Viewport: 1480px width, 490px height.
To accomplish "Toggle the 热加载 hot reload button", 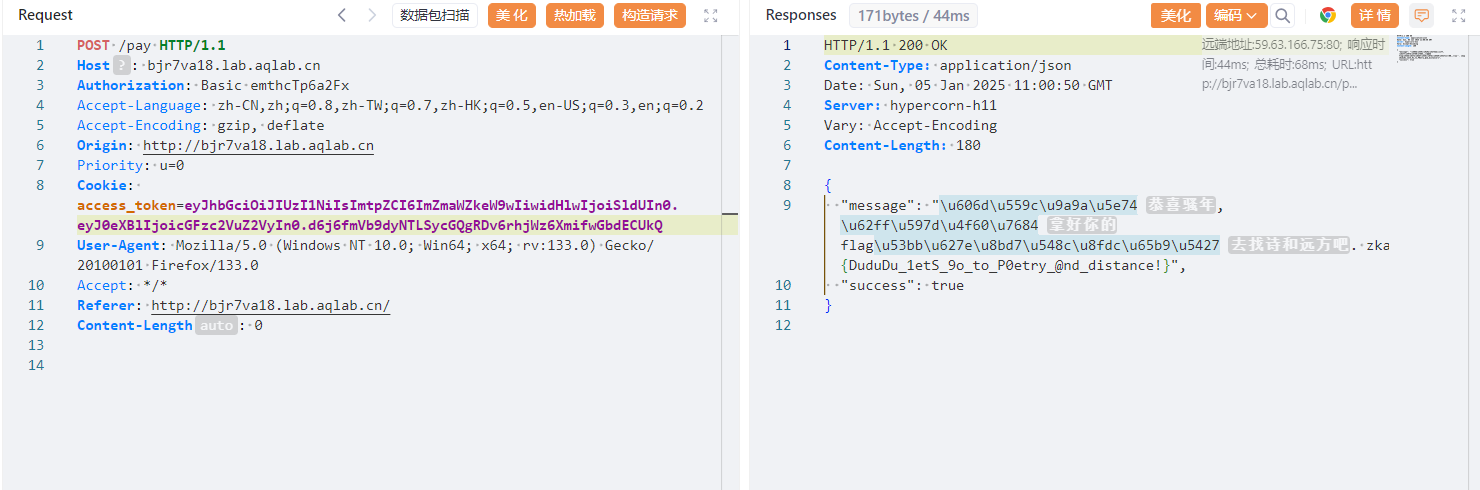I will tap(575, 15).
